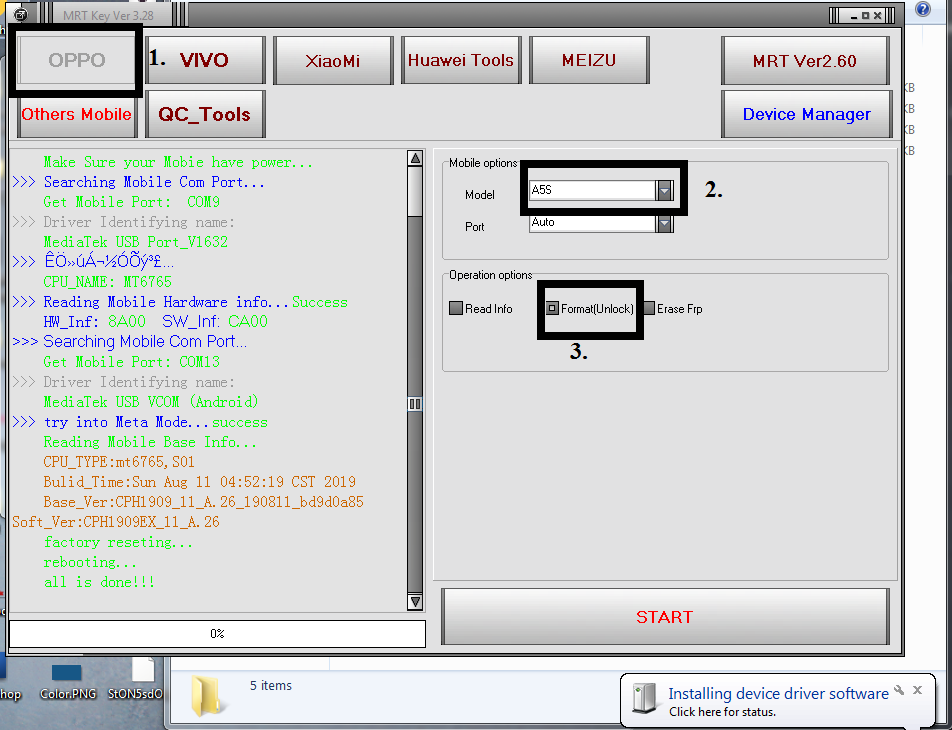This screenshot has width=952, height=730.
Task: Launch MRT Ver2.60
Action: coord(805,60)
